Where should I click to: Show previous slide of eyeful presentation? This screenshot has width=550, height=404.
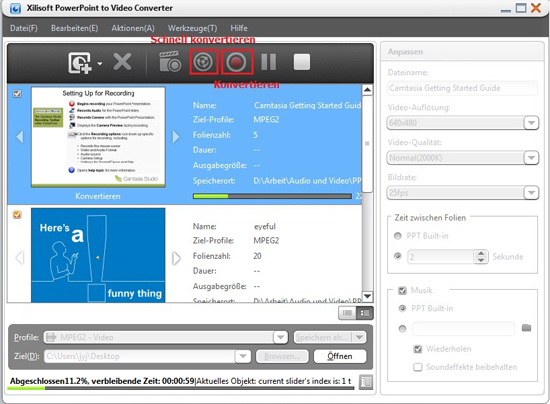[20, 258]
